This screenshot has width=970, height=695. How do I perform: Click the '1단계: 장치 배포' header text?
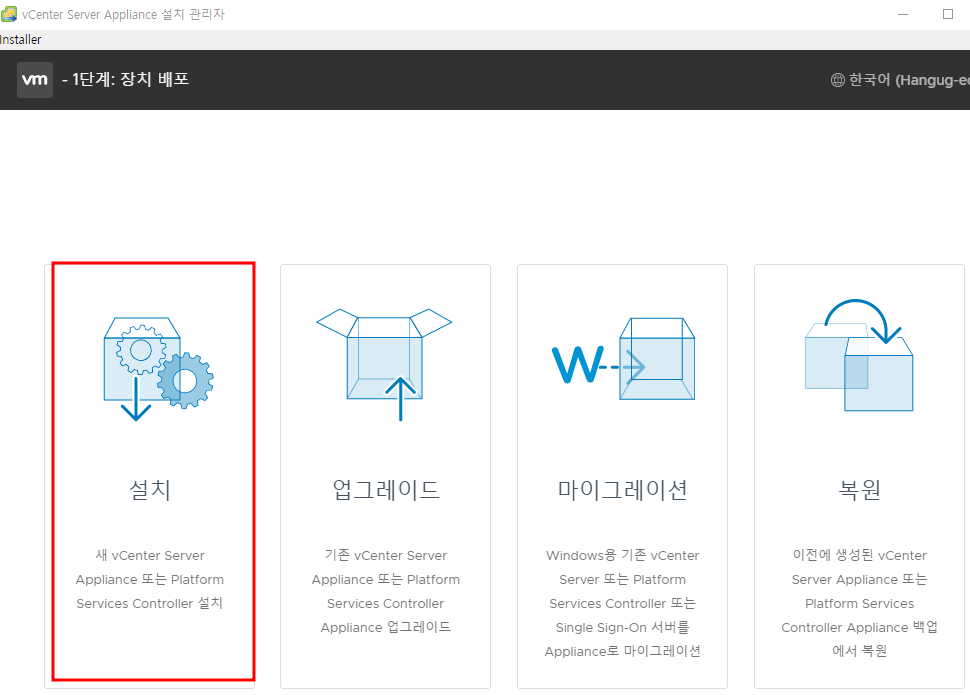(130, 79)
